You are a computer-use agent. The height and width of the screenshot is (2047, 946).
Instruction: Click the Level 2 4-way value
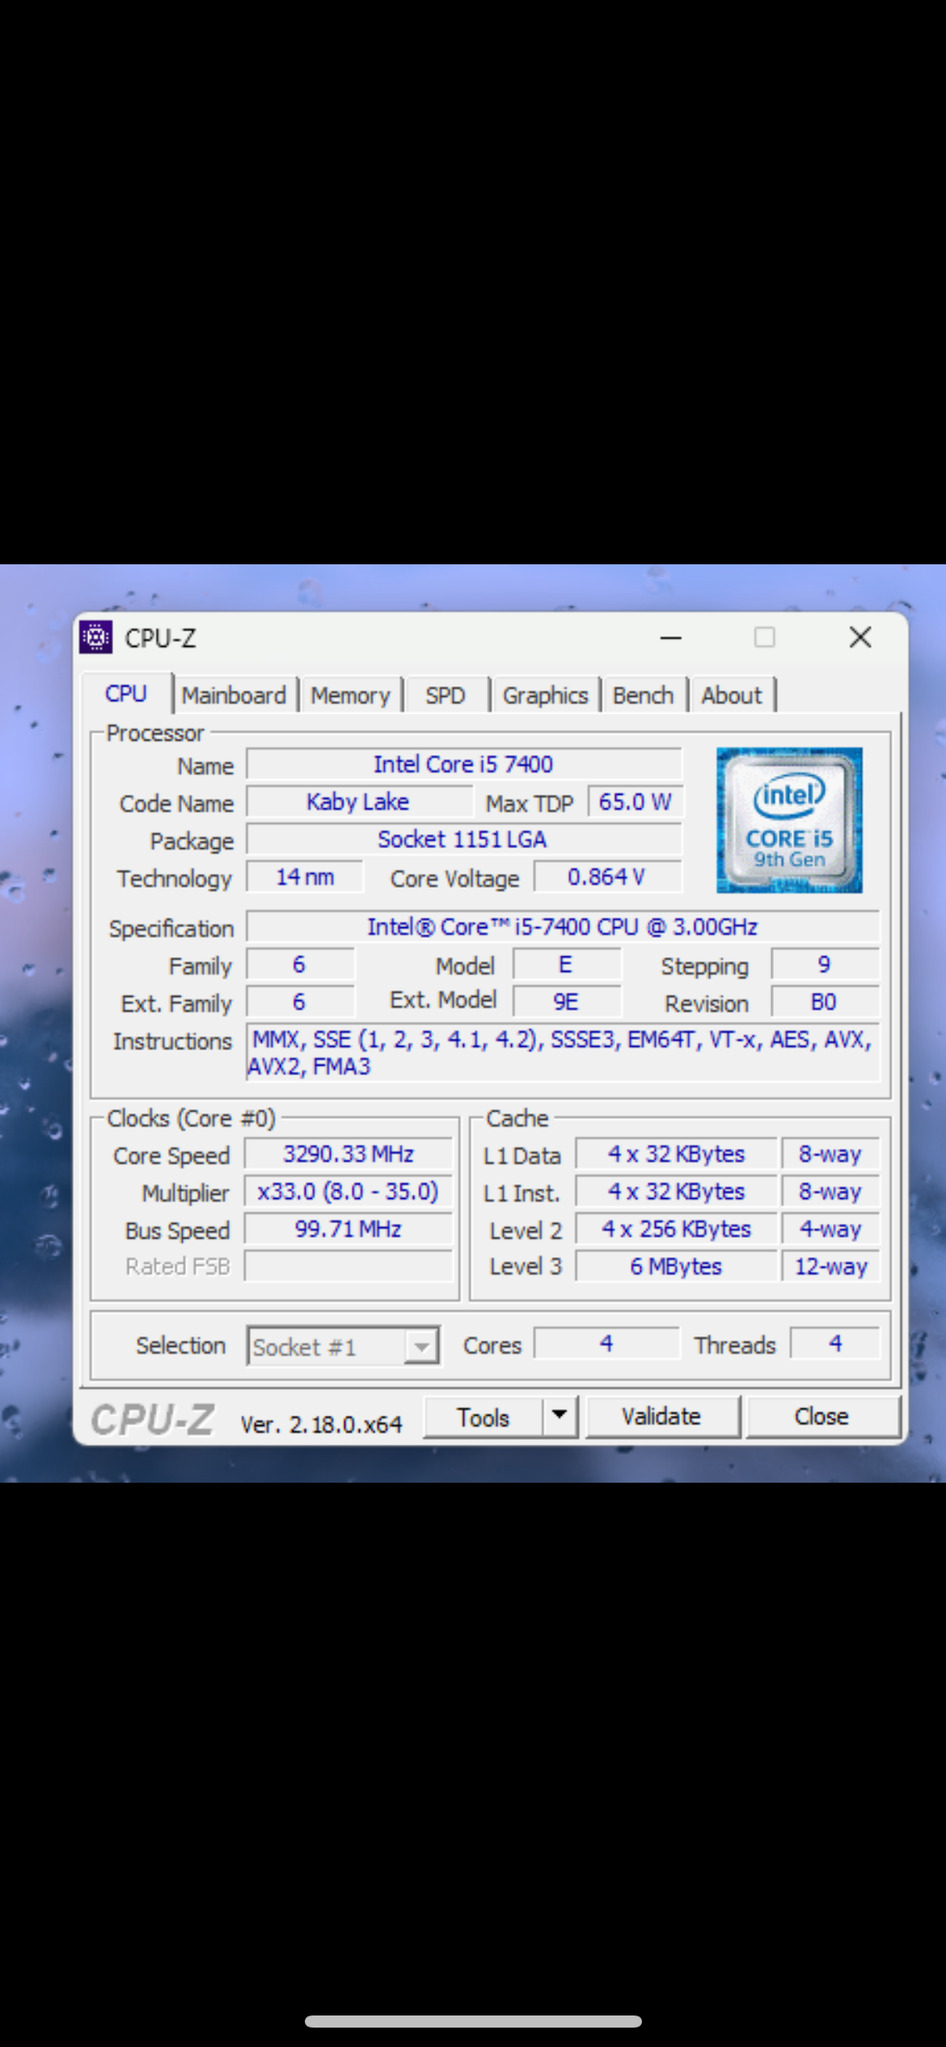point(831,1229)
